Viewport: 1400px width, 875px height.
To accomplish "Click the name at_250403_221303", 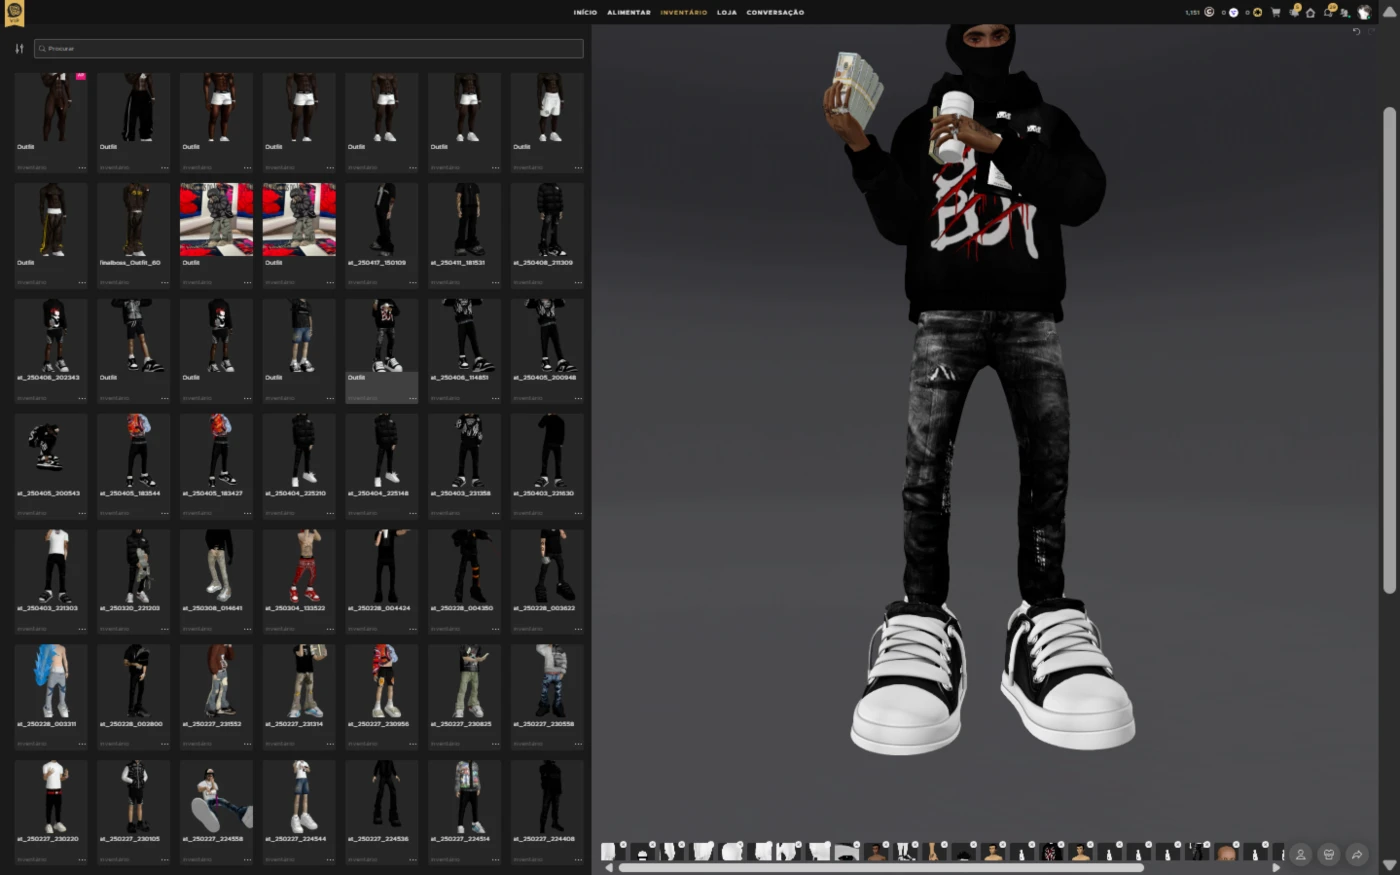I will (x=46, y=608).
